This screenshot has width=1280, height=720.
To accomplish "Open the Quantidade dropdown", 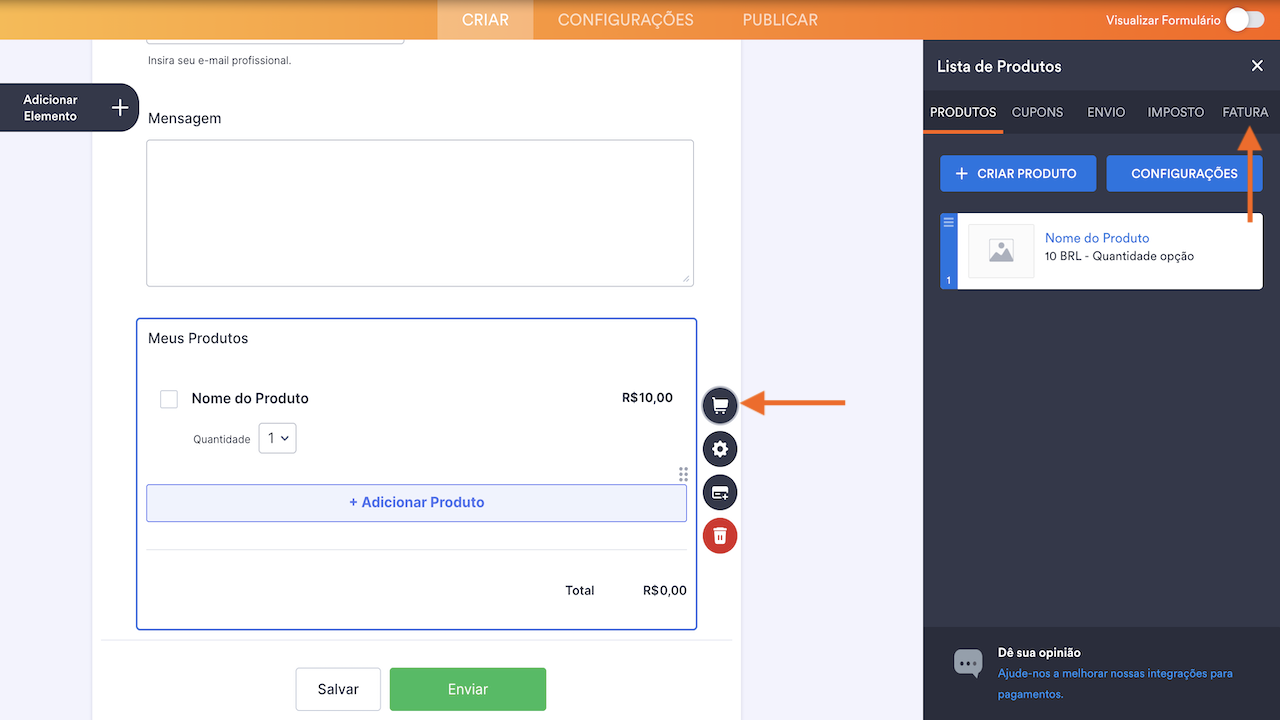I will 277,438.
